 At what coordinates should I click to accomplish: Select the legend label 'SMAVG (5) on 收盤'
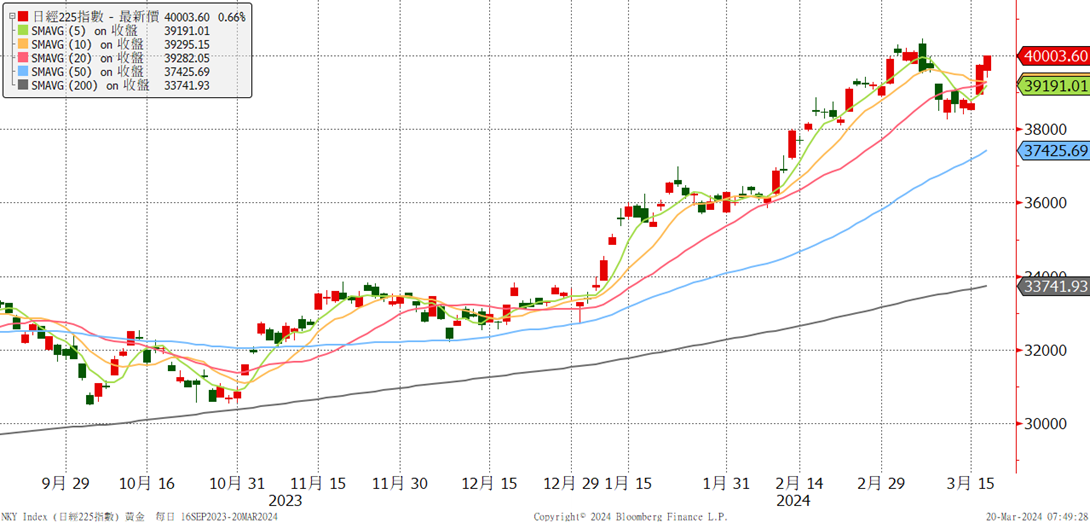[84, 30]
